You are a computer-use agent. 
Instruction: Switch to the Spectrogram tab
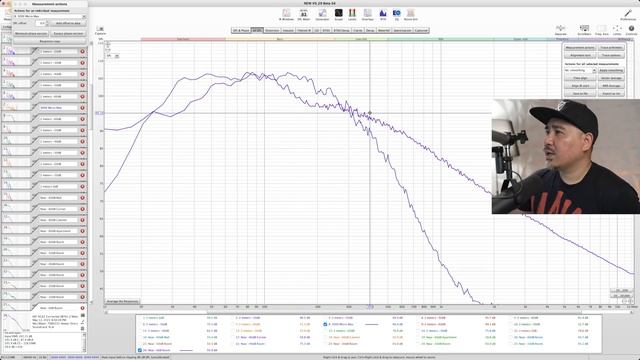402,31
